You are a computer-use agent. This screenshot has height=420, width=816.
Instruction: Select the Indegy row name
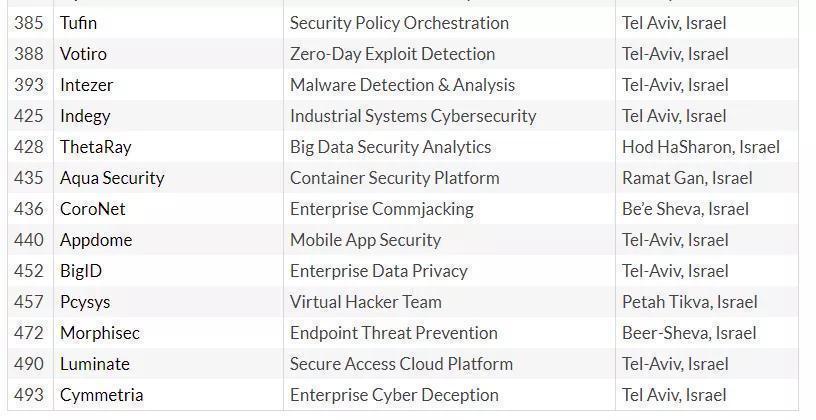tap(85, 116)
